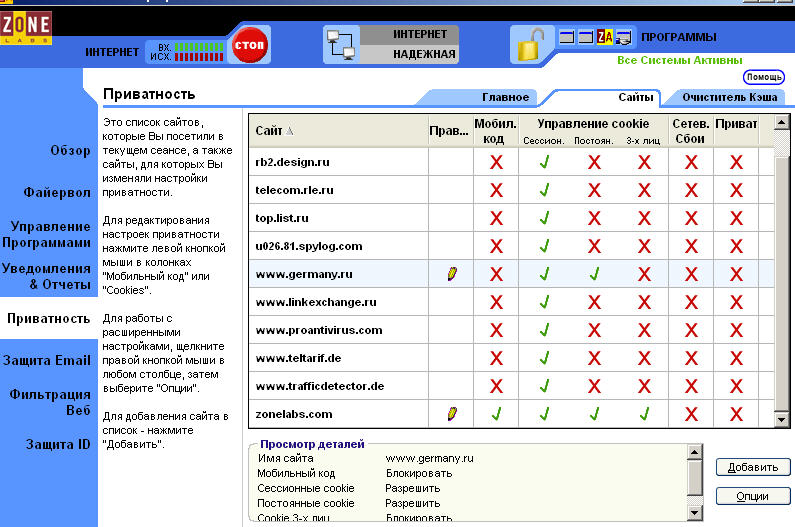Toggle persistent cookie for top.list.ru
795x527 pixels.
[x=594, y=218]
